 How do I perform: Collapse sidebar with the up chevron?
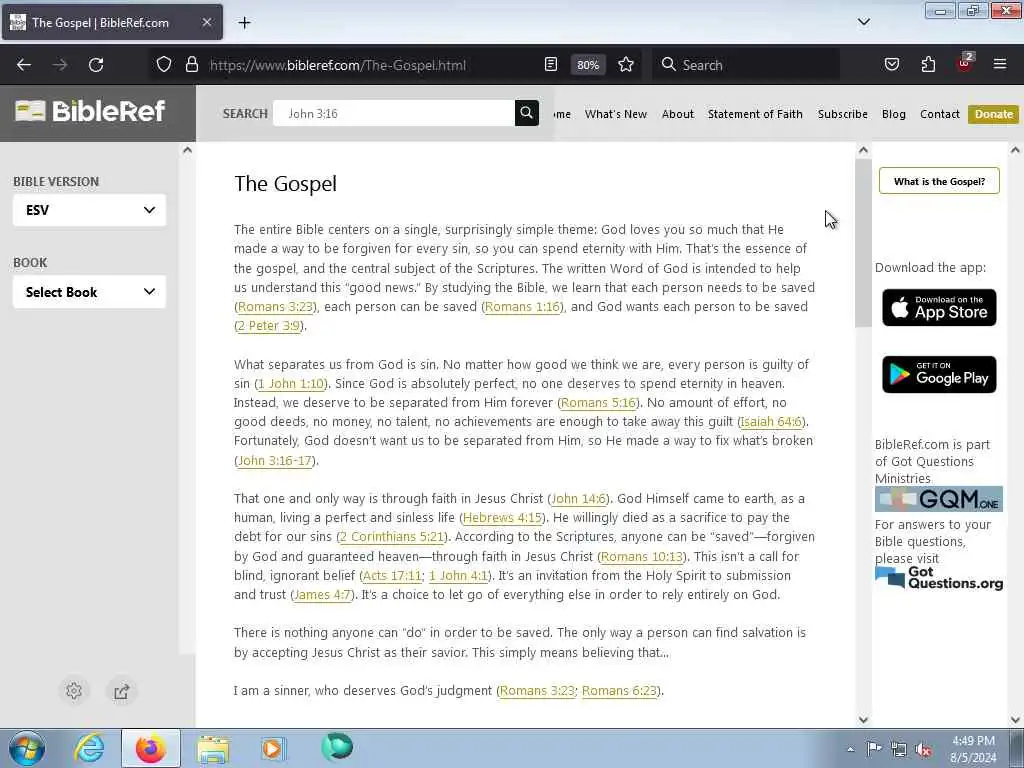[187, 150]
